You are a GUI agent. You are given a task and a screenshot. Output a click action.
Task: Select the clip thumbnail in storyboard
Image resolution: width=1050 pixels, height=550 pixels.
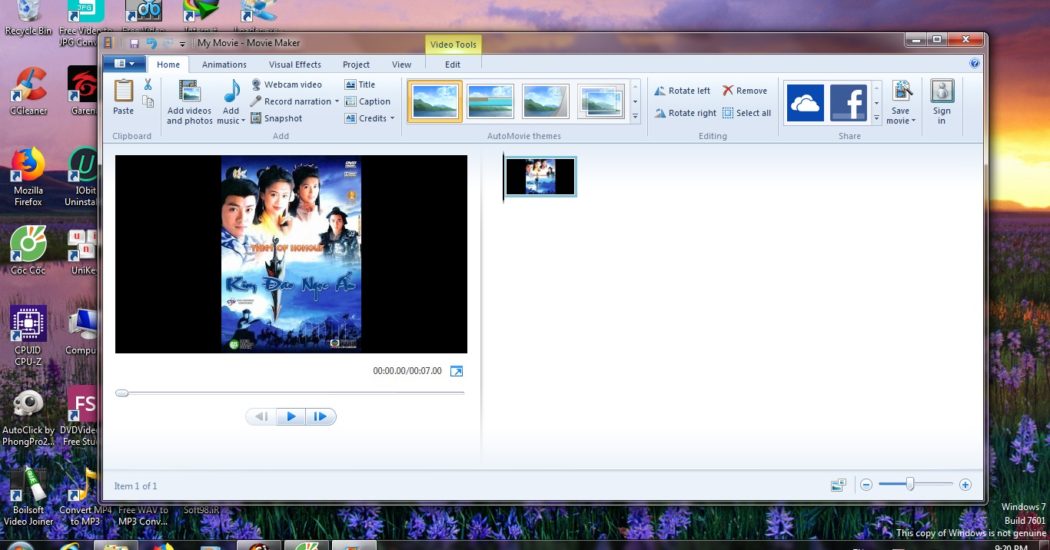(x=540, y=176)
